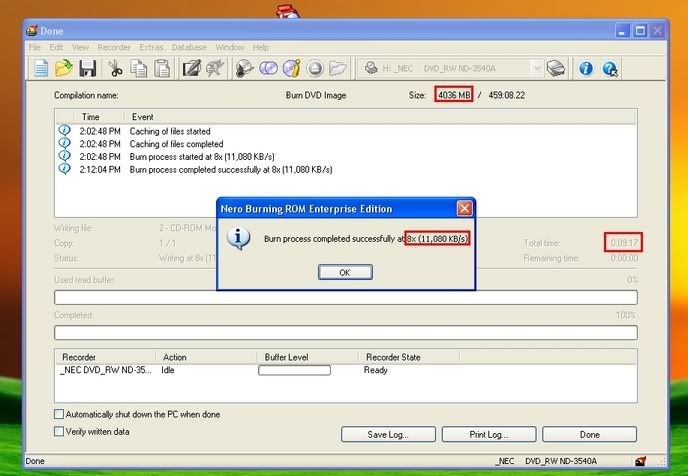Click the Event column header

pyautogui.click(x=143, y=117)
